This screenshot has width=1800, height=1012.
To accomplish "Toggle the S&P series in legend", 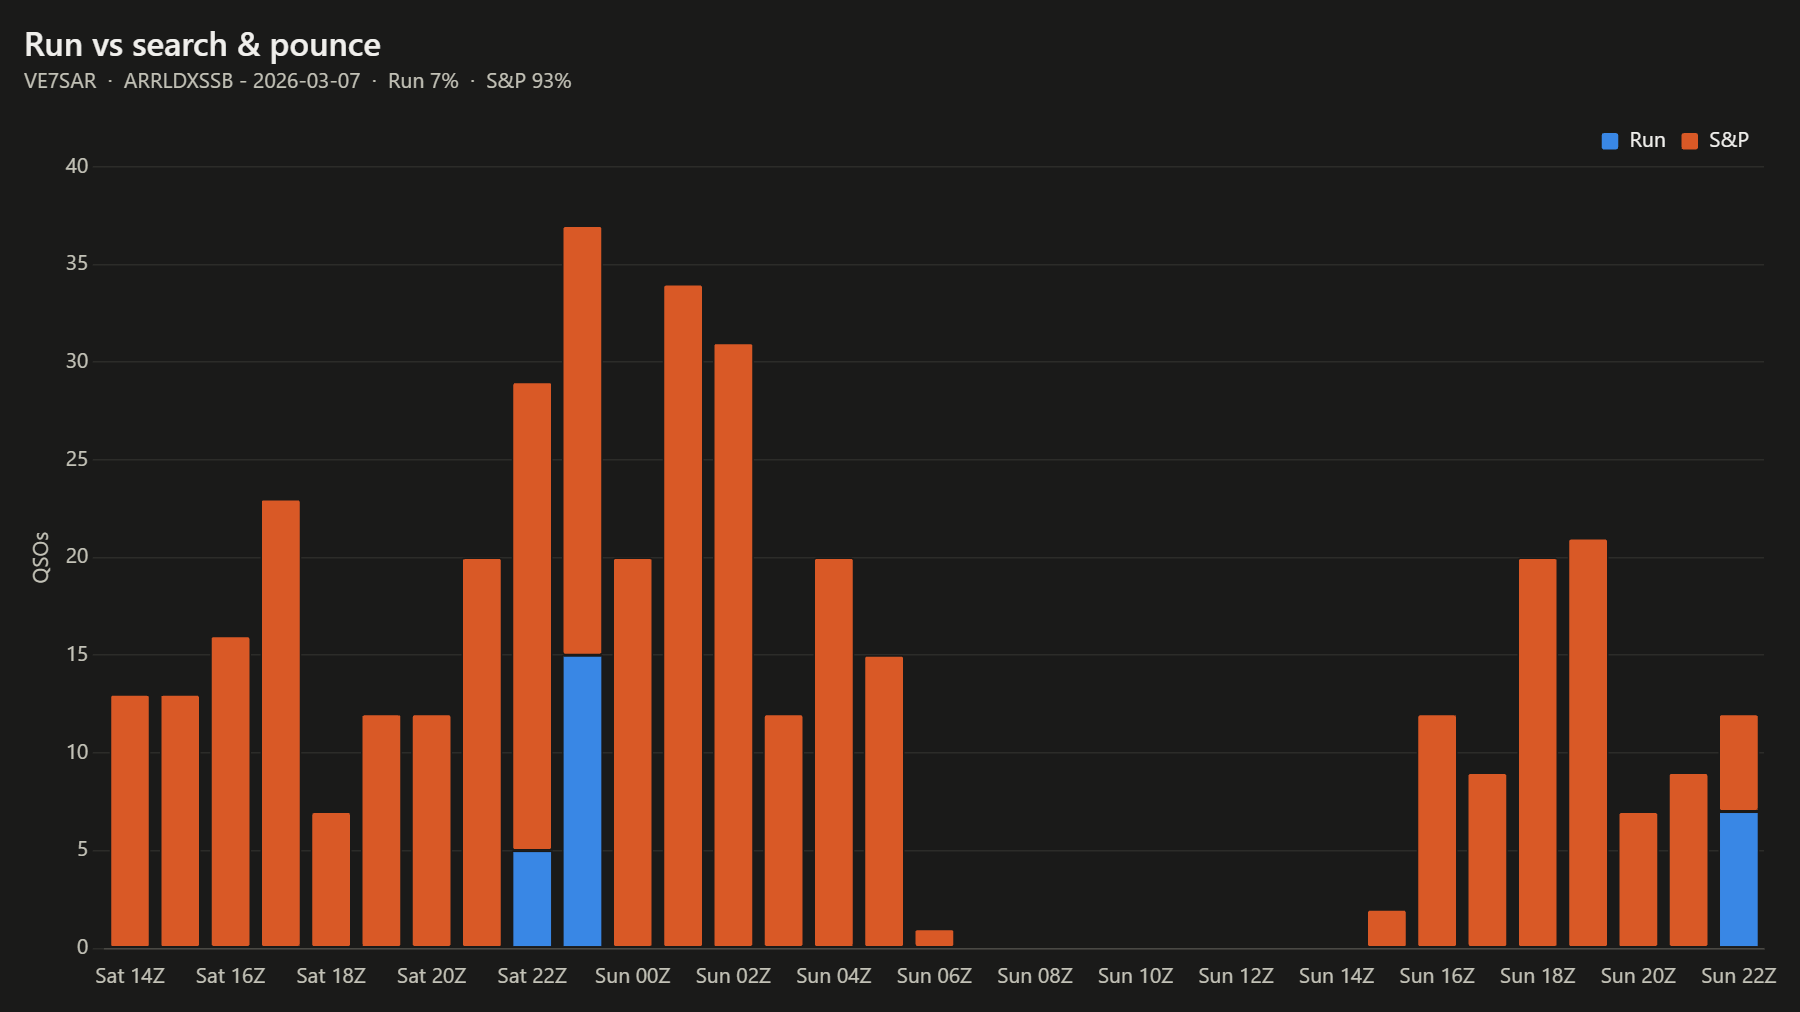I will click(x=1715, y=141).
